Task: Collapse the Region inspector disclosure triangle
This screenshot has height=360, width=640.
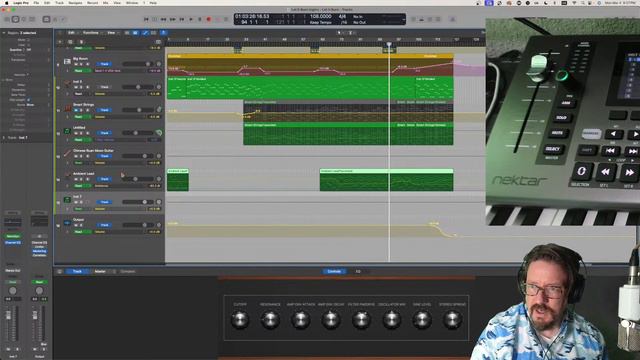Action: [4, 33]
